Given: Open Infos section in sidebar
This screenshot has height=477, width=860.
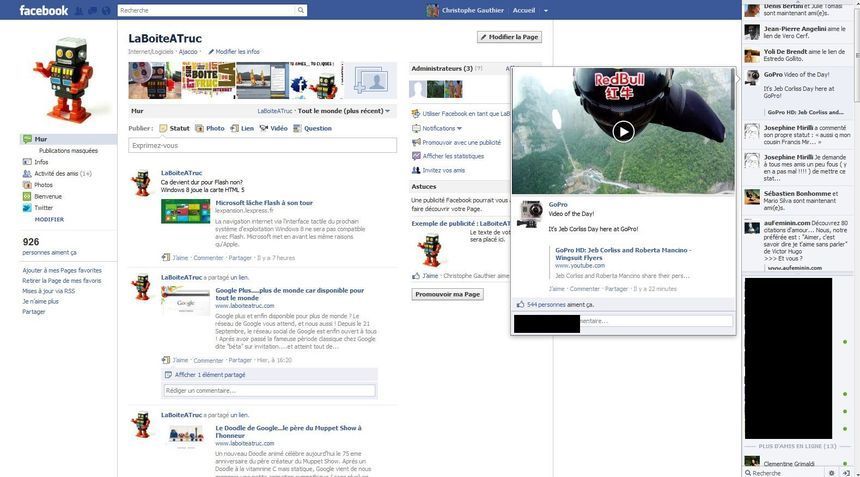Looking at the screenshot, I should point(41,162).
